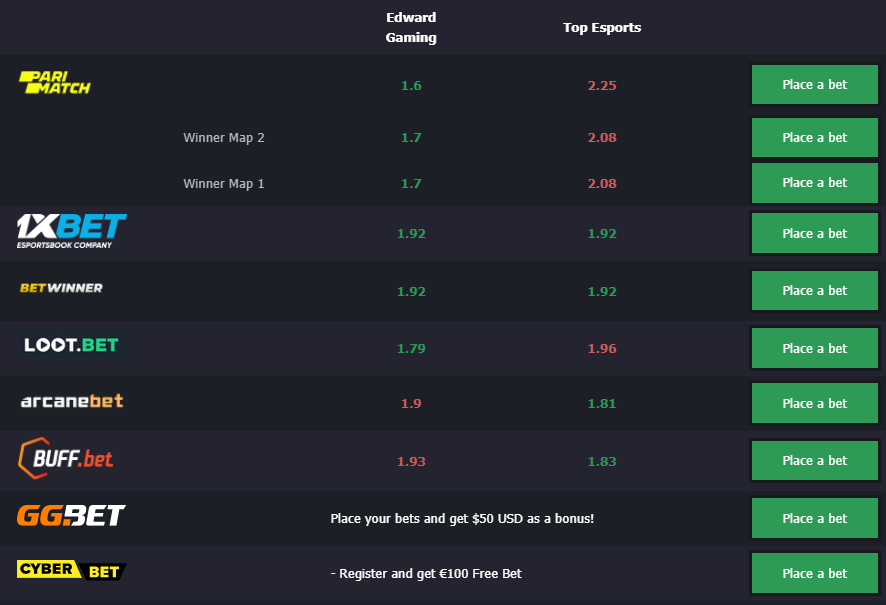The height and width of the screenshot is (605, 886).
Task: Open the Parimatch bookmaker logo
Action: tap(54, 82)
